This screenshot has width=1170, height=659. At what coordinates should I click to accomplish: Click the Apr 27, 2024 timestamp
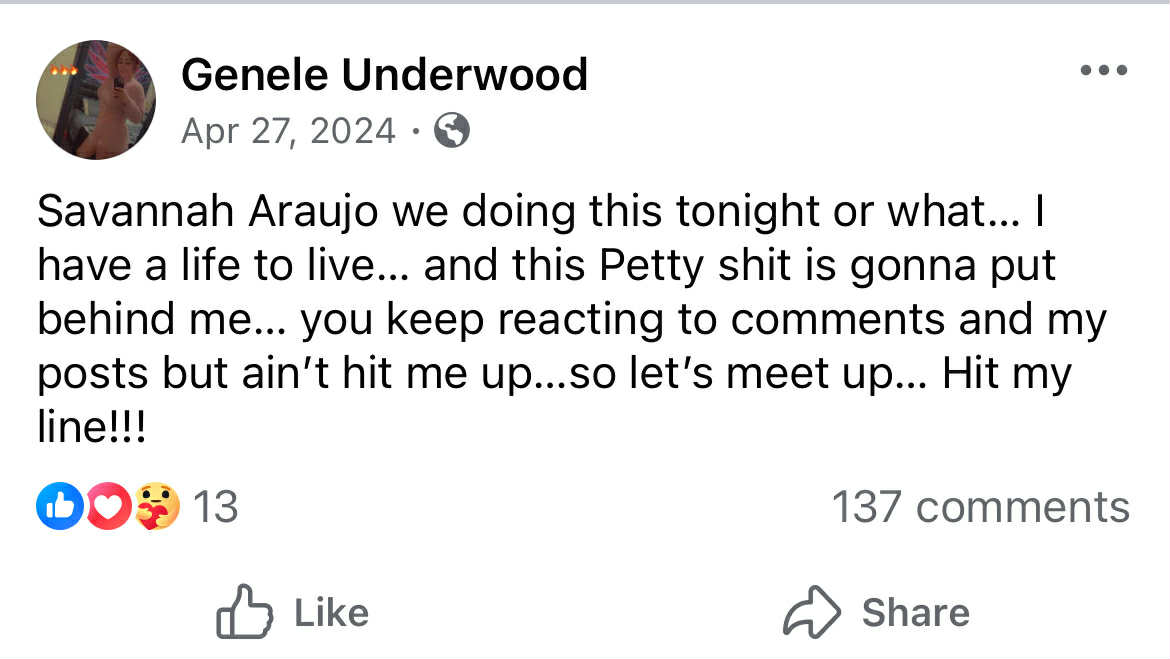point(288,131)
